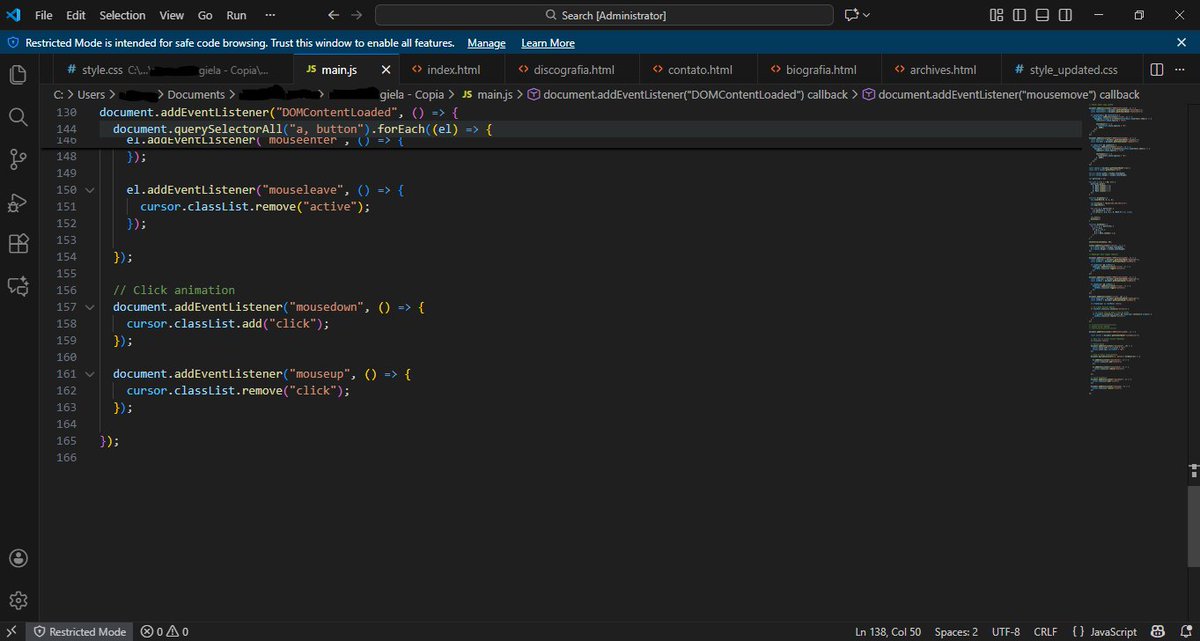Screen dimensions: 1200x641
Task: Open the Go menu
Action: pyautogui.click(x=205, y=15)
